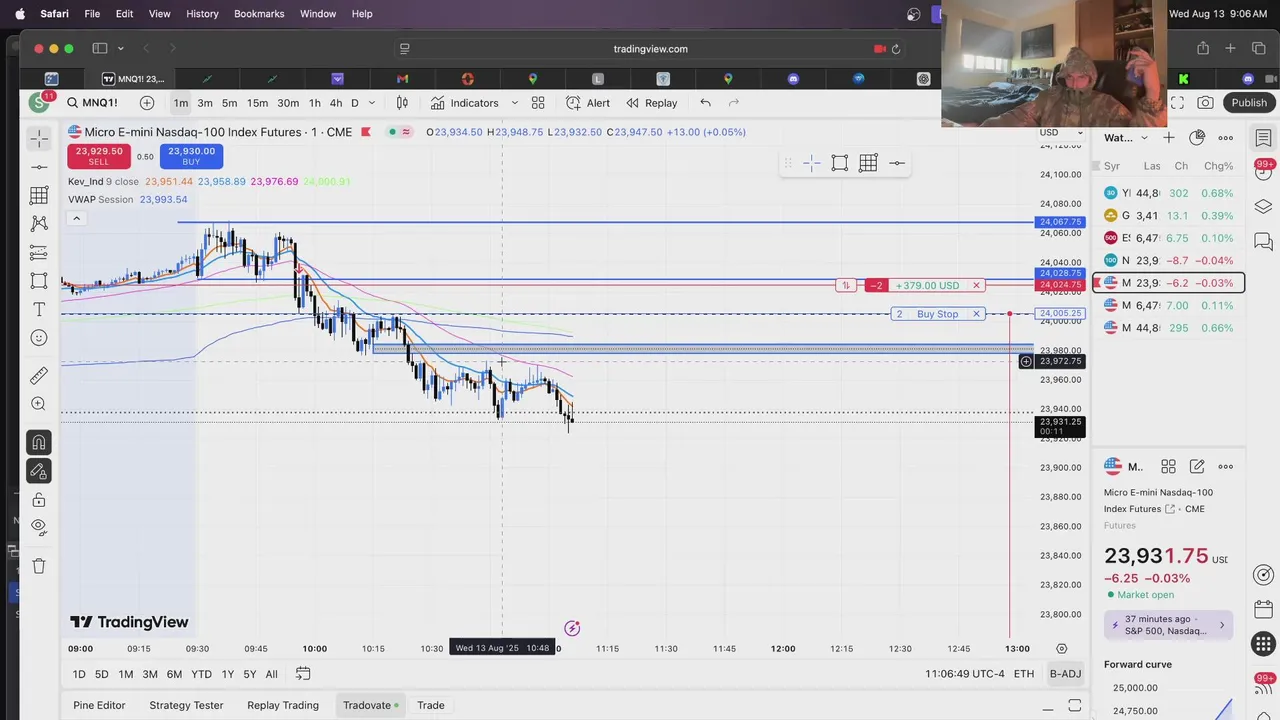
Task: Open the Indicators dialog
Action: coord(465,102)
